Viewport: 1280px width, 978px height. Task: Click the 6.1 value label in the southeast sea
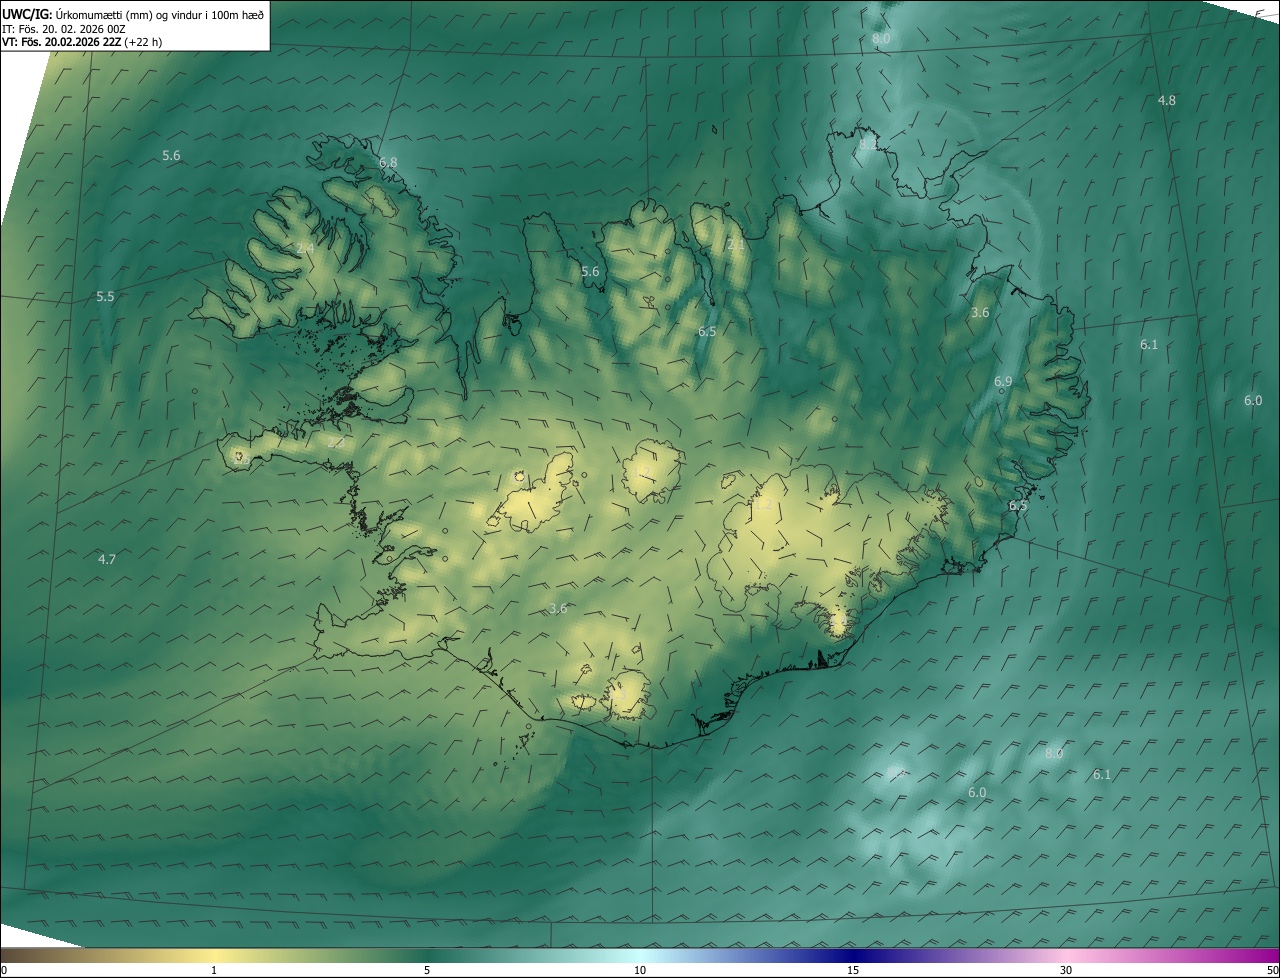(x=1102, y=774)
